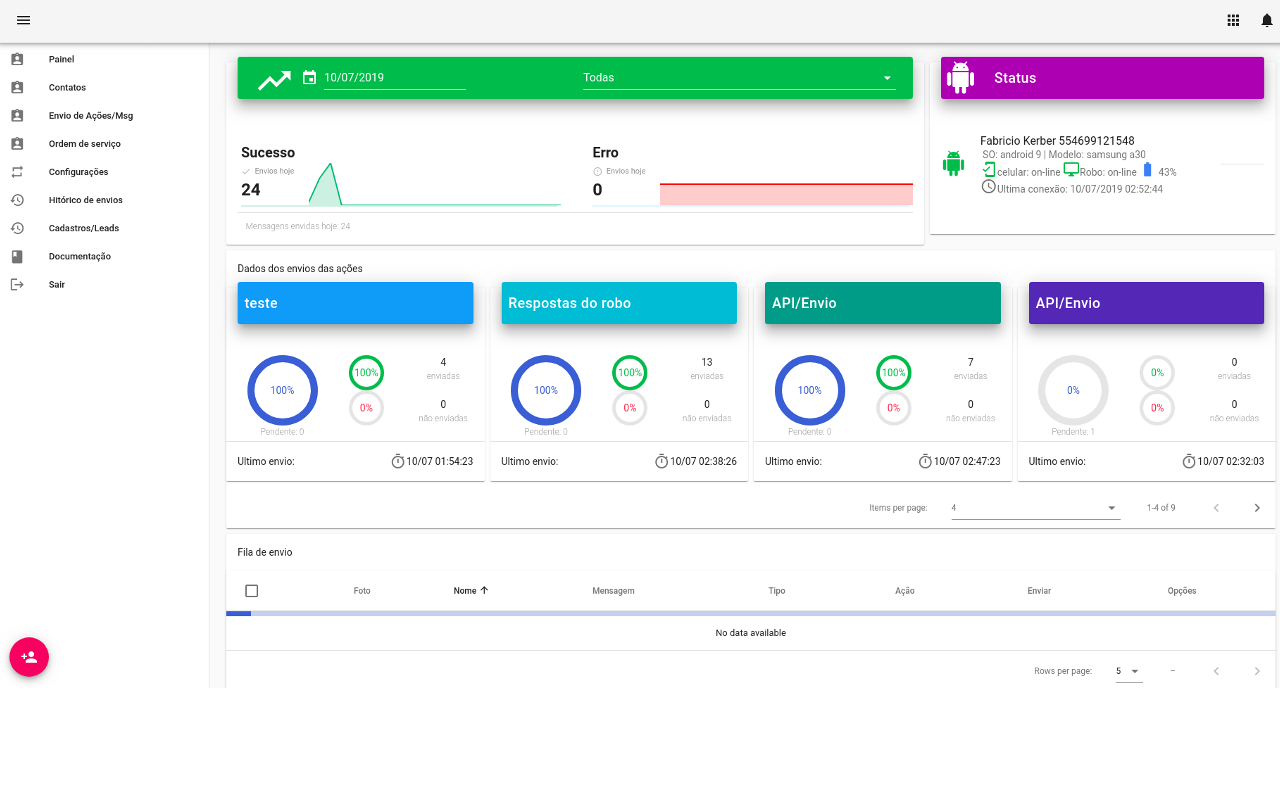This screenshot has height=800, width=1280.
Task: Toggle the select-all checkbox in Fila de envio
Action: point(252,591)
